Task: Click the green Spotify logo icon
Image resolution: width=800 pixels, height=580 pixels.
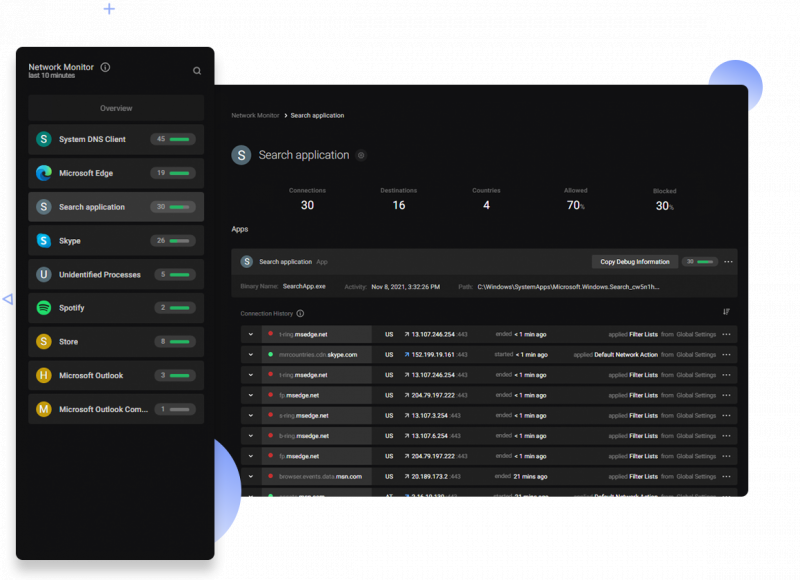Action: coord(44,308)
